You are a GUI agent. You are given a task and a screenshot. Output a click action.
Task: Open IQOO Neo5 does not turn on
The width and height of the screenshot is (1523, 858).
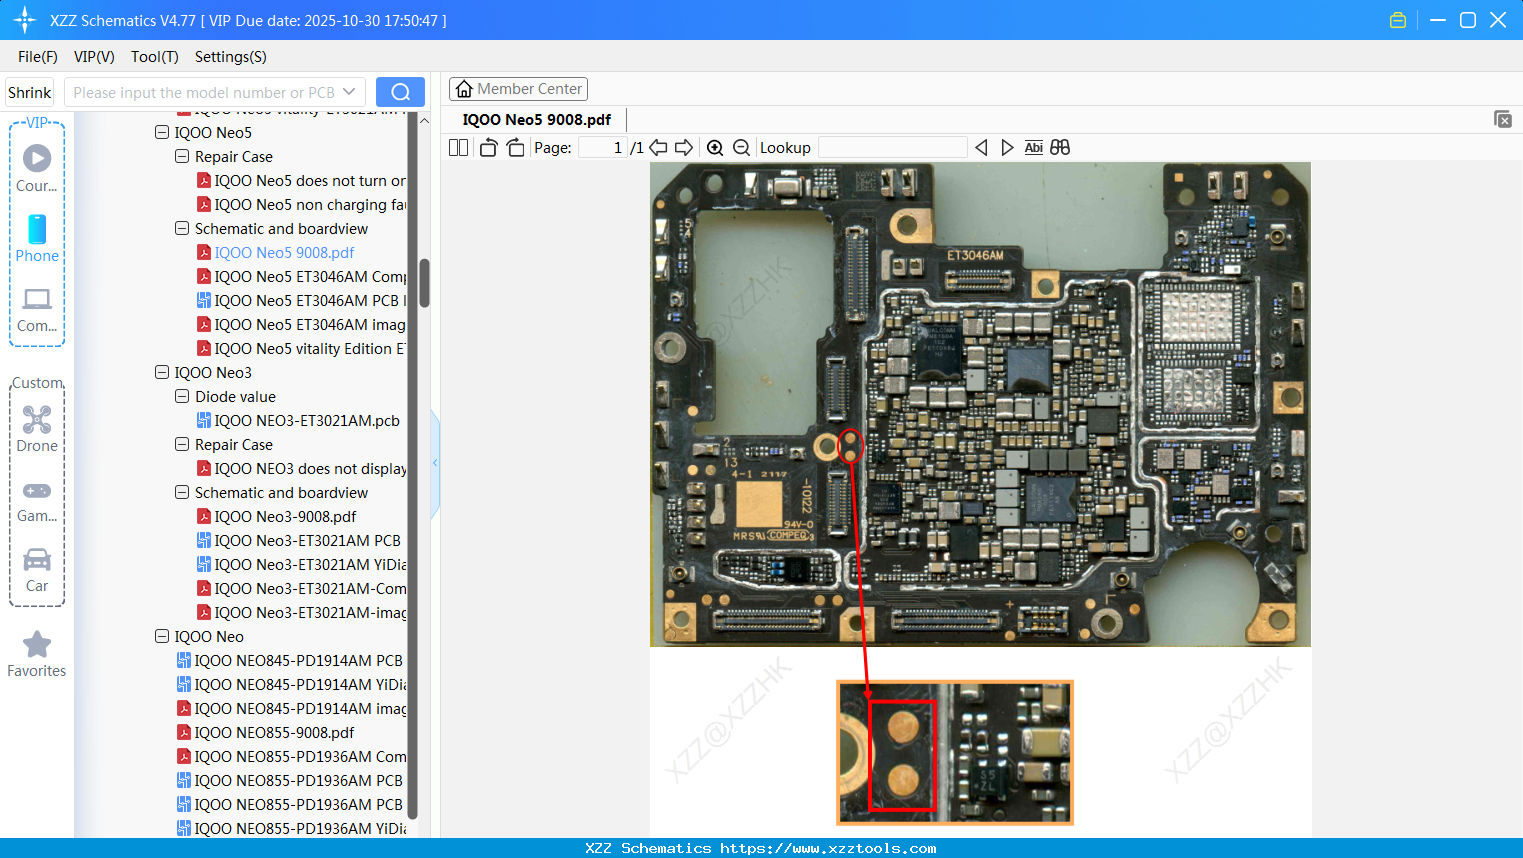click(301, 181)
